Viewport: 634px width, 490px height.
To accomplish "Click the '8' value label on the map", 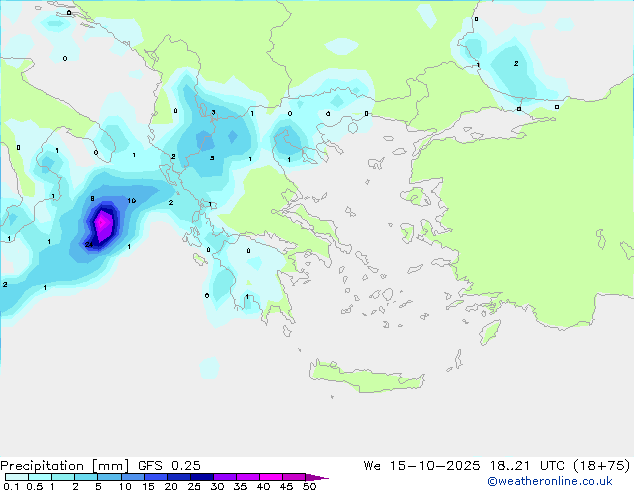I will point(93,199).
